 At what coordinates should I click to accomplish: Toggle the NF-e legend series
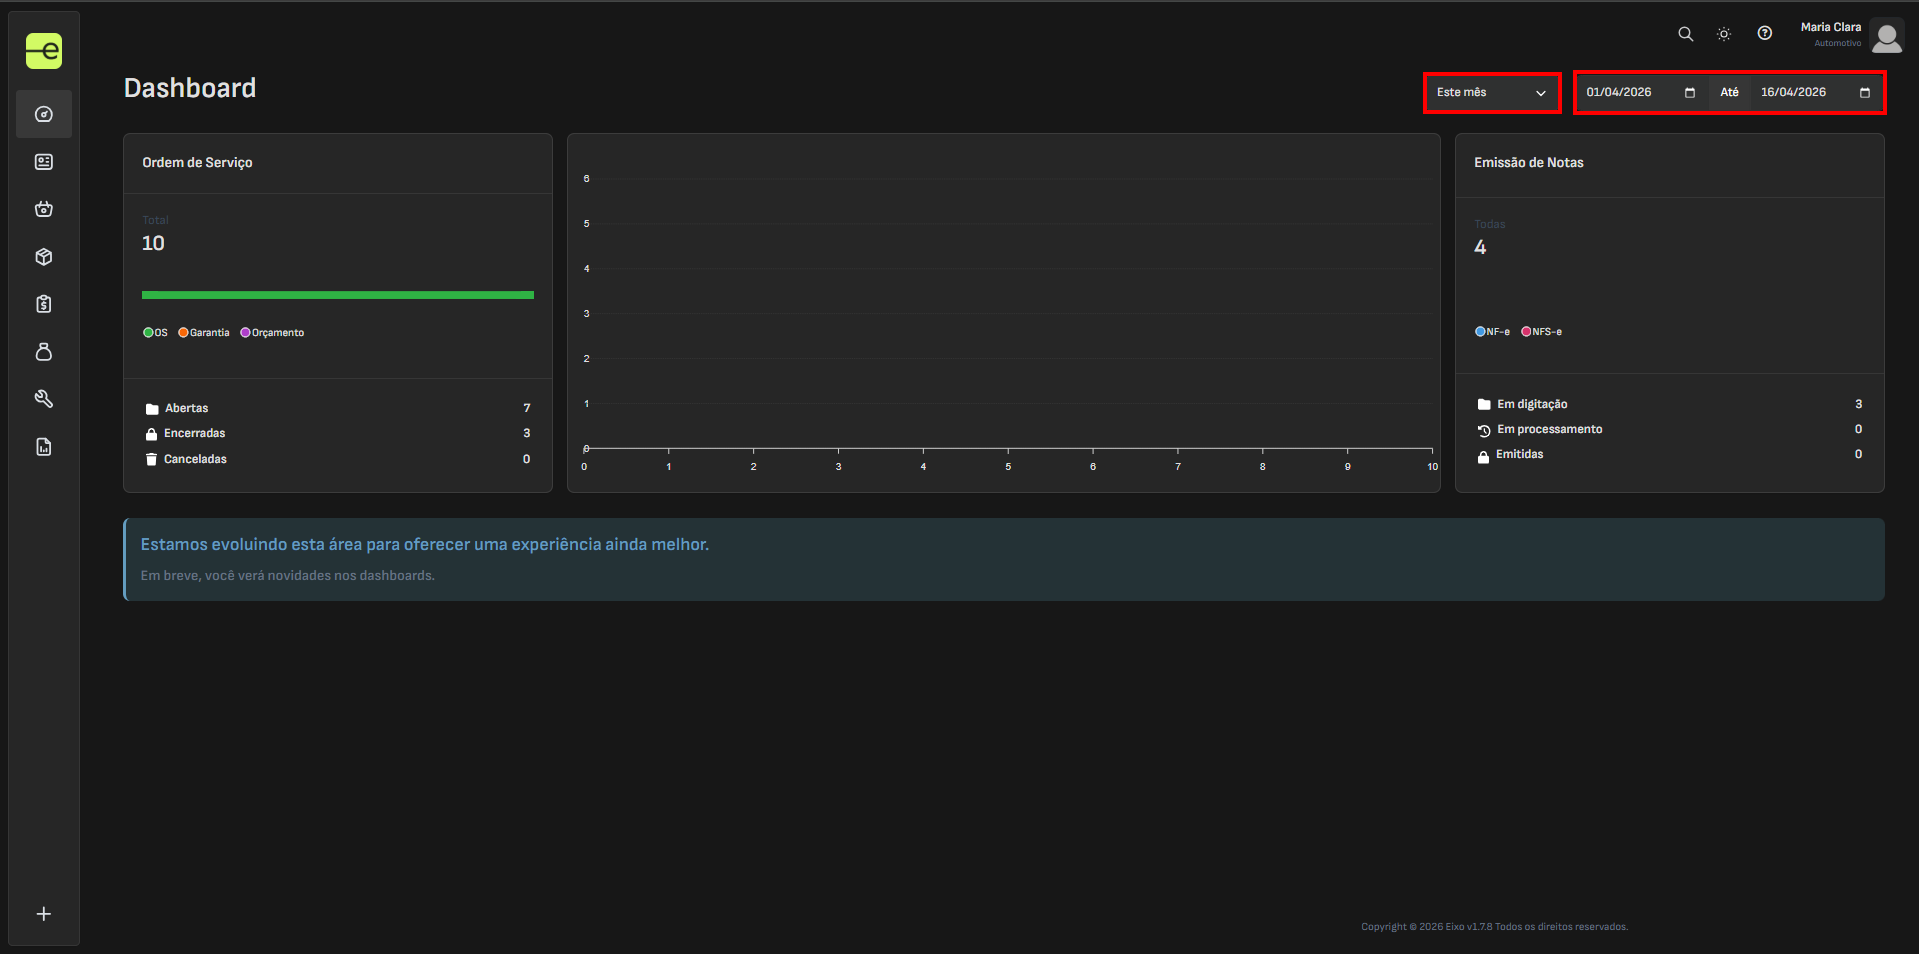1492,332
